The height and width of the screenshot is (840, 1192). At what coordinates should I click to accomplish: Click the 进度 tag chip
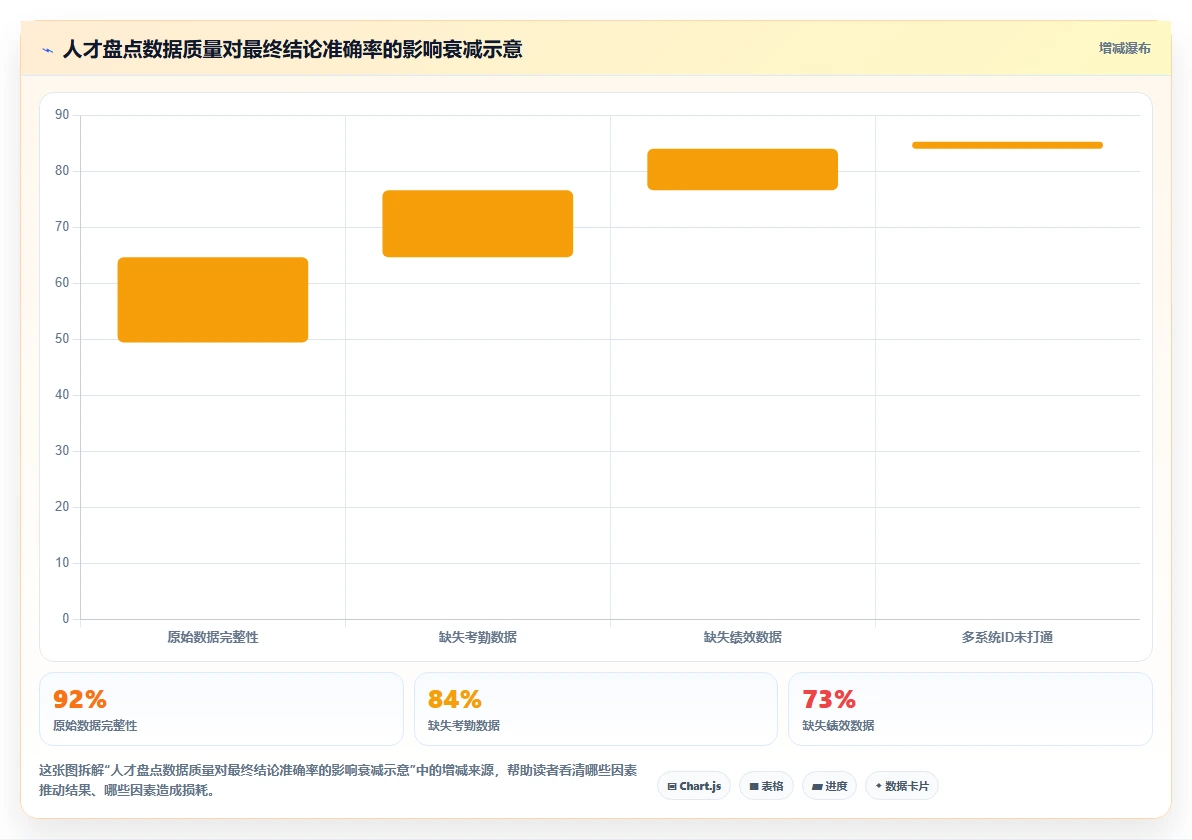(x=829, y=786)
